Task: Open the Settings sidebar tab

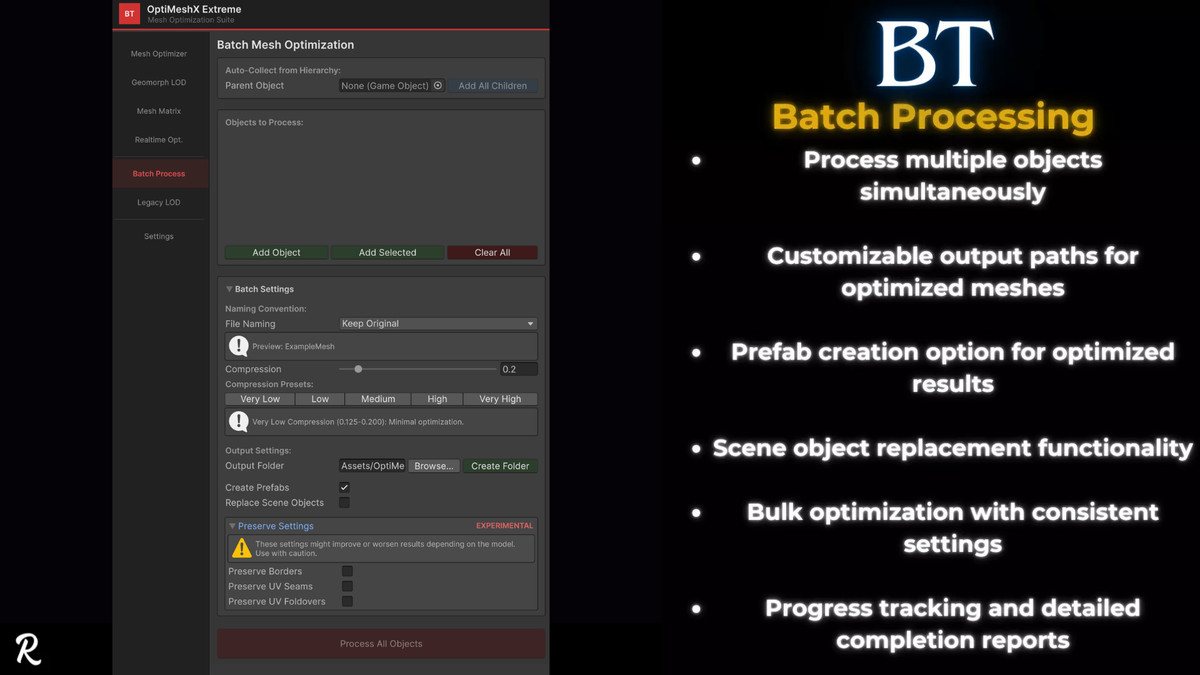Action: coord(159,236)
